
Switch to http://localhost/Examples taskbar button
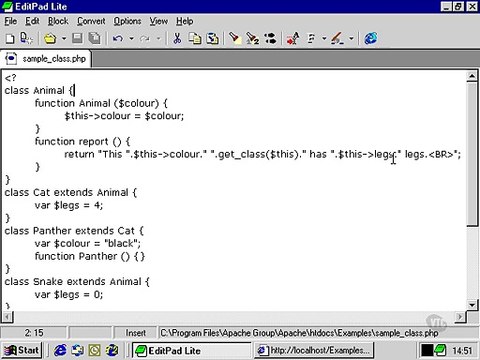click(x=314, y=350)
